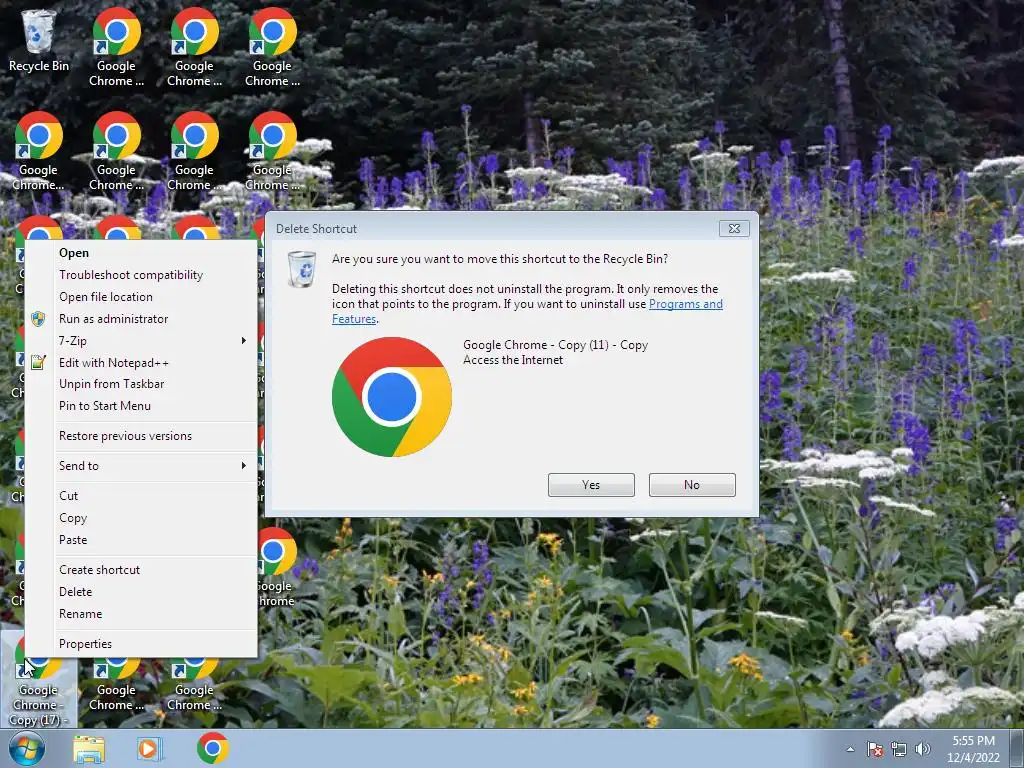Image resolution: width=1024 pixels, height=768 pixels.
Task: Click the Recycle Bin icon inside Delete Shortcut dialog
Action: pos(302,269)
